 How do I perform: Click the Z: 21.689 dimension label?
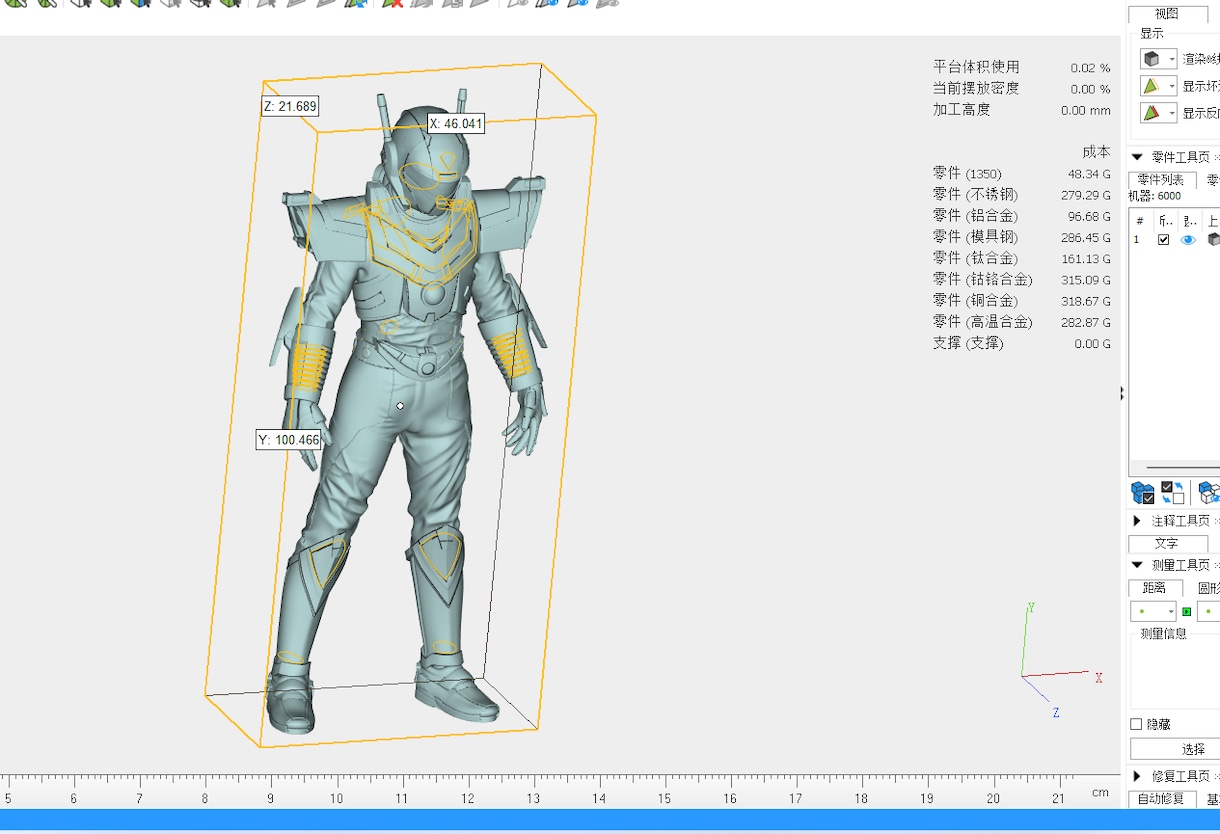click(290, 106)
